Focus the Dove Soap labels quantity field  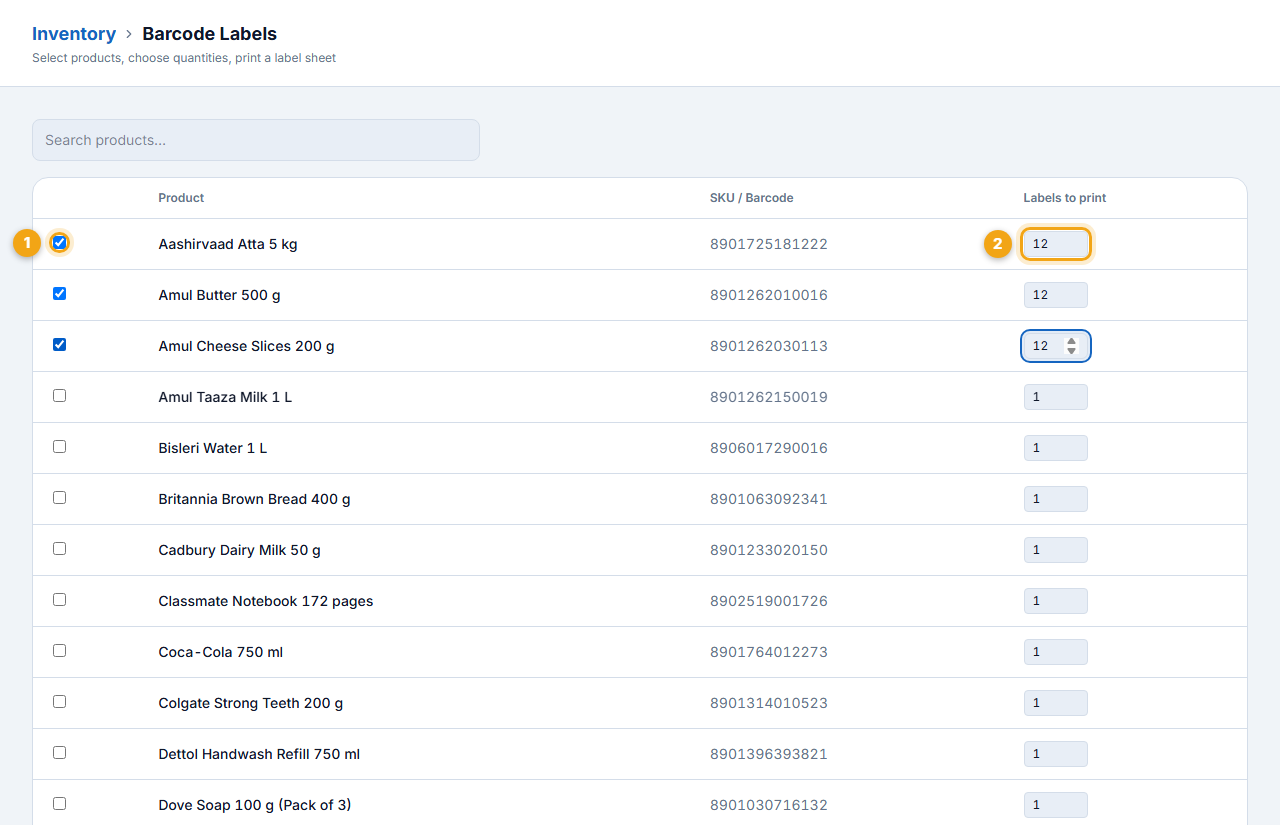(x=1056, y=805)
